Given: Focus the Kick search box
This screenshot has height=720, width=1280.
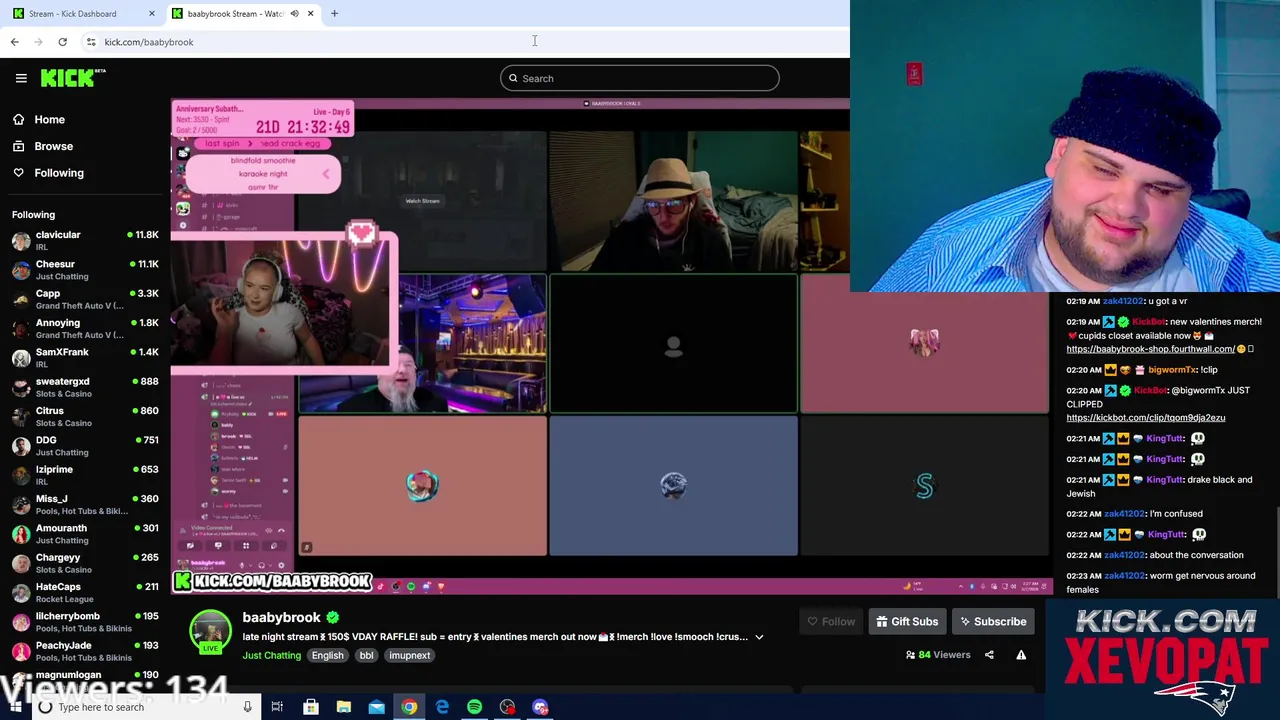Looking at the screenshot, I should (640, 78).
